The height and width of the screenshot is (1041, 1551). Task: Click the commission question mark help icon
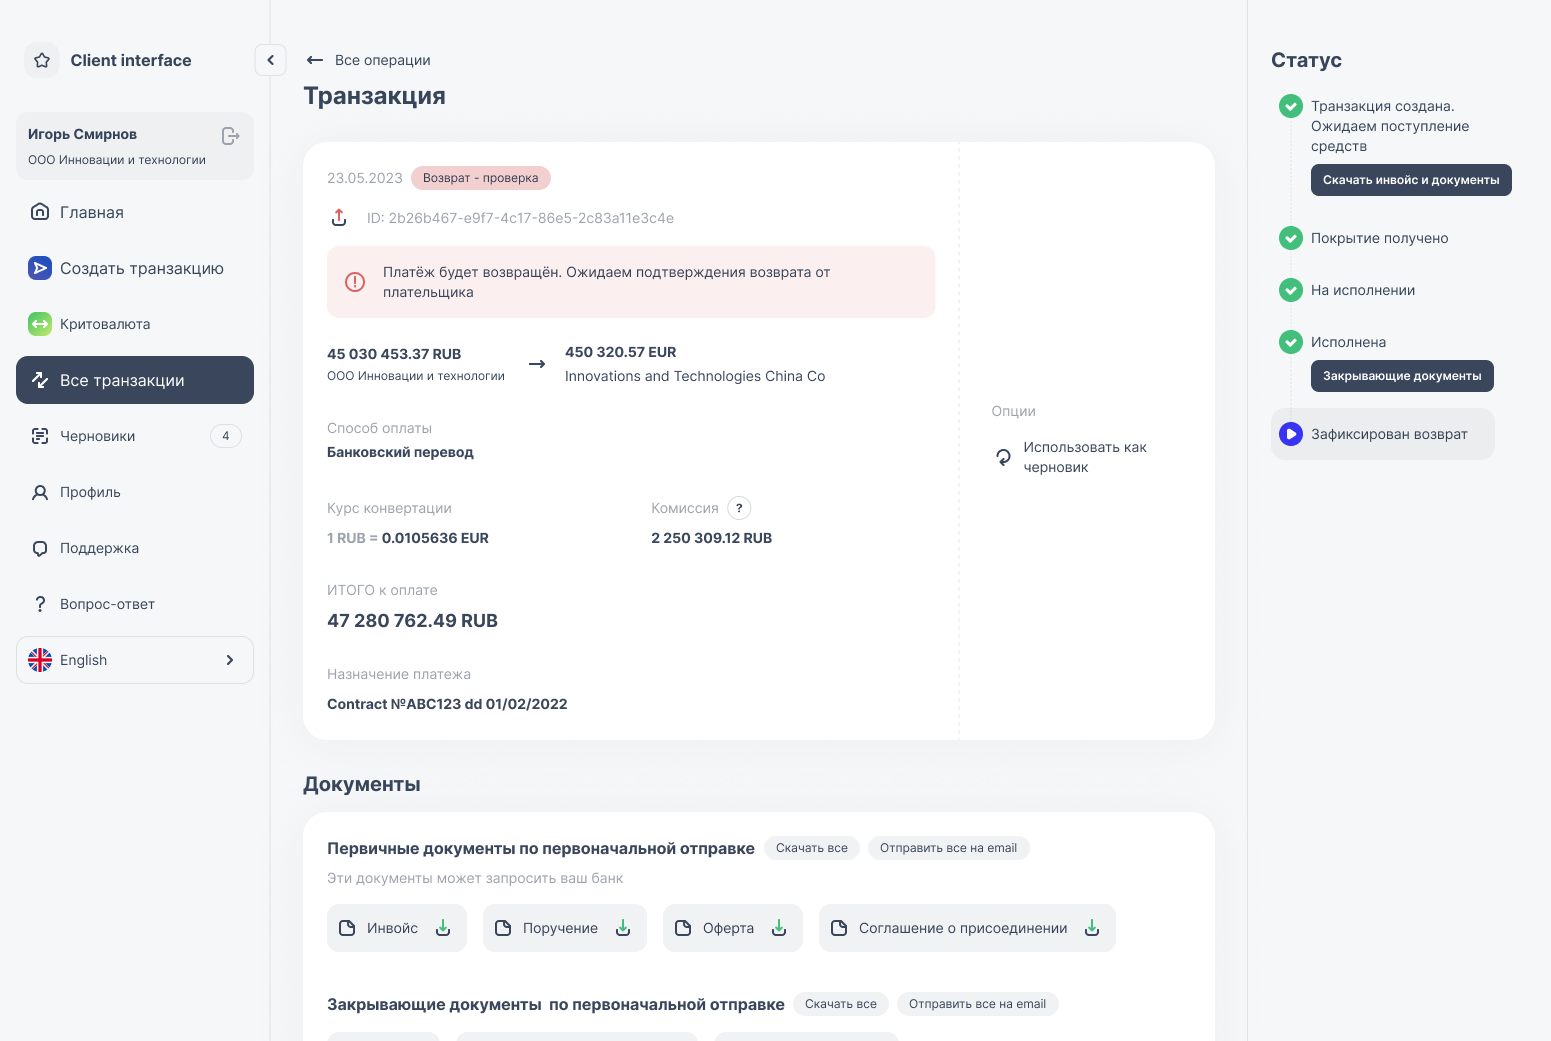click(738, 508)
